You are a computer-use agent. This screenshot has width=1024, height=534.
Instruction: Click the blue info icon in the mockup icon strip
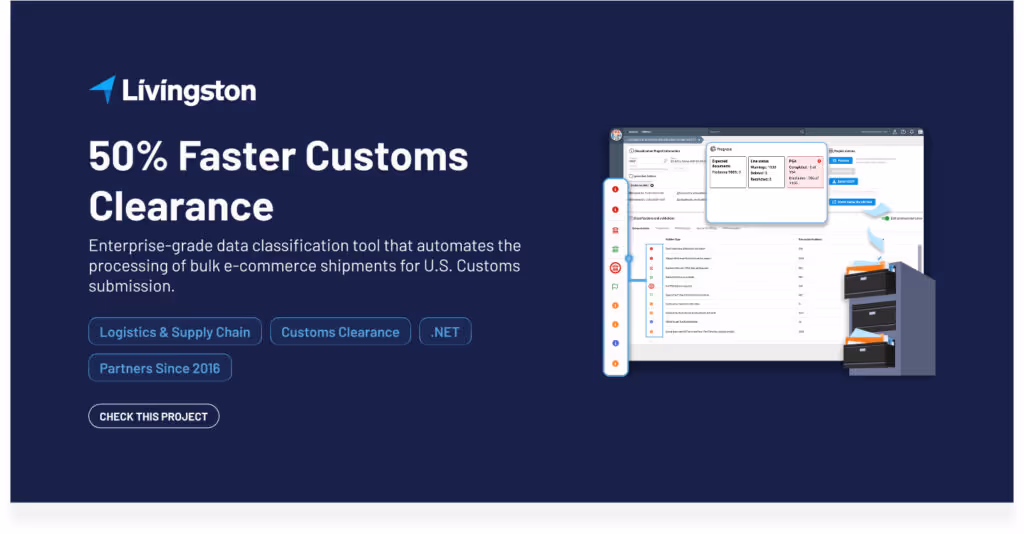tap(615, 343)
